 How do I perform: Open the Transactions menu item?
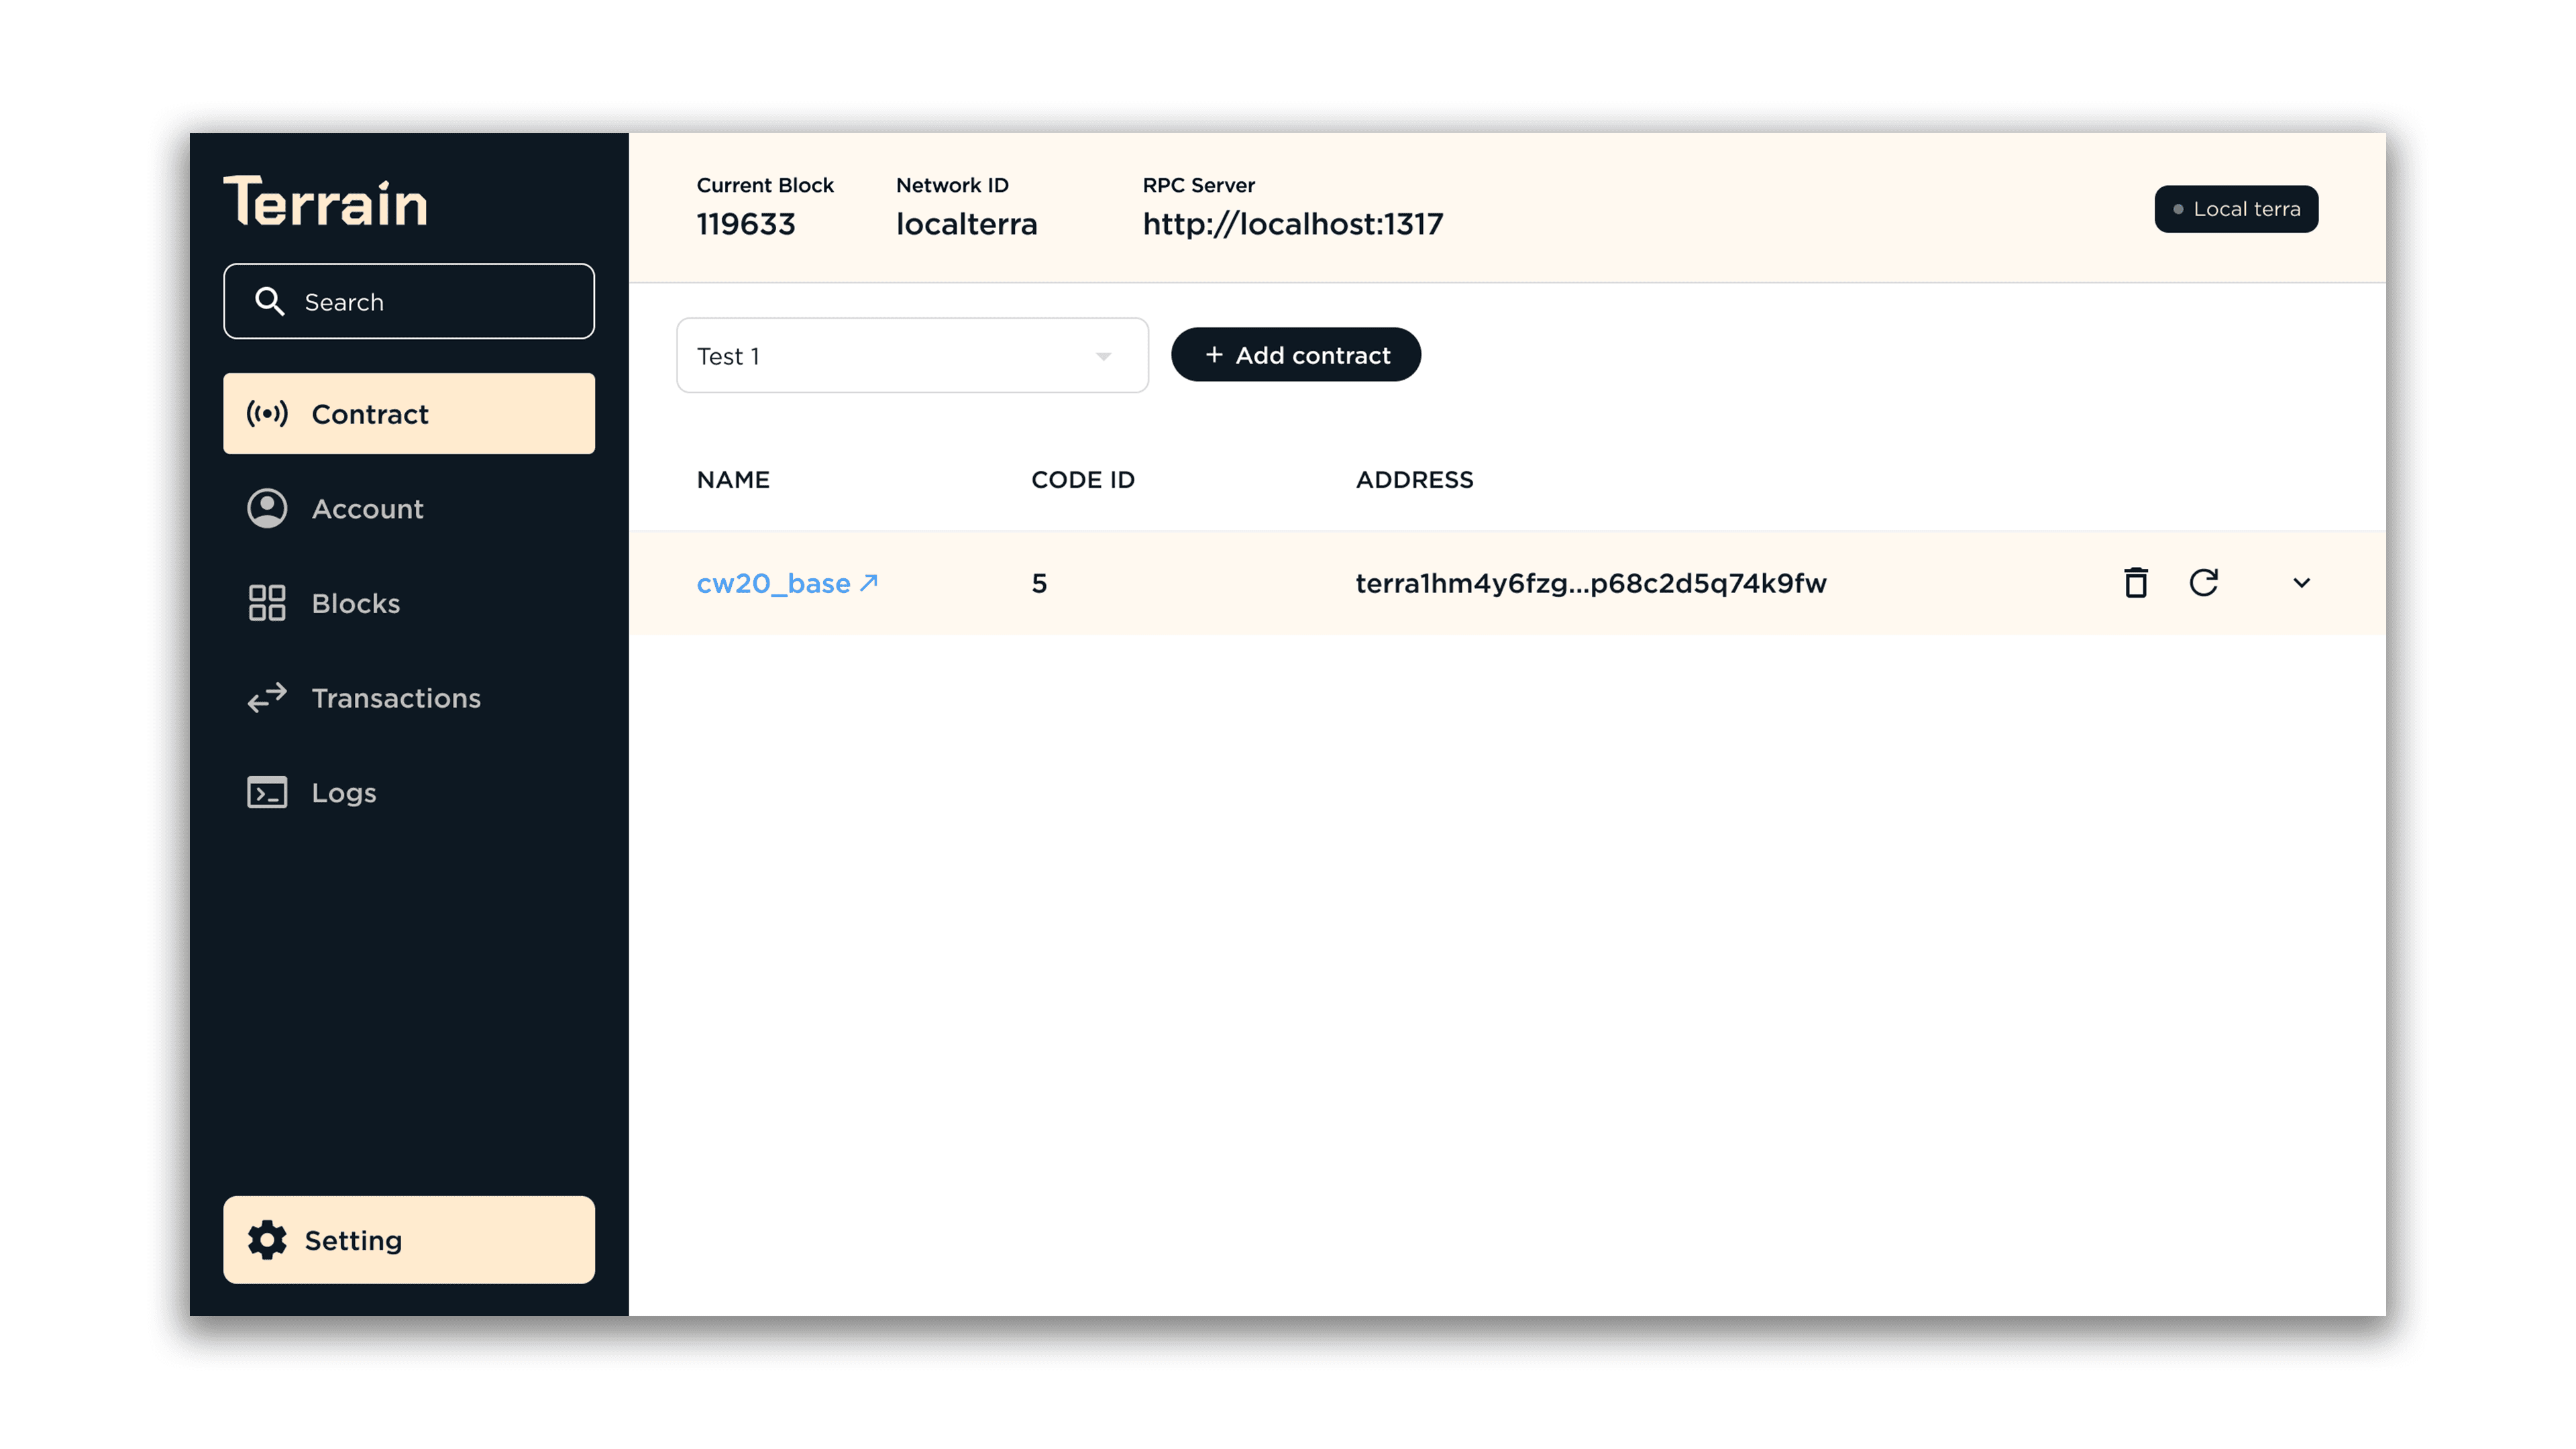pyautogui.click(x=396, y=697)
